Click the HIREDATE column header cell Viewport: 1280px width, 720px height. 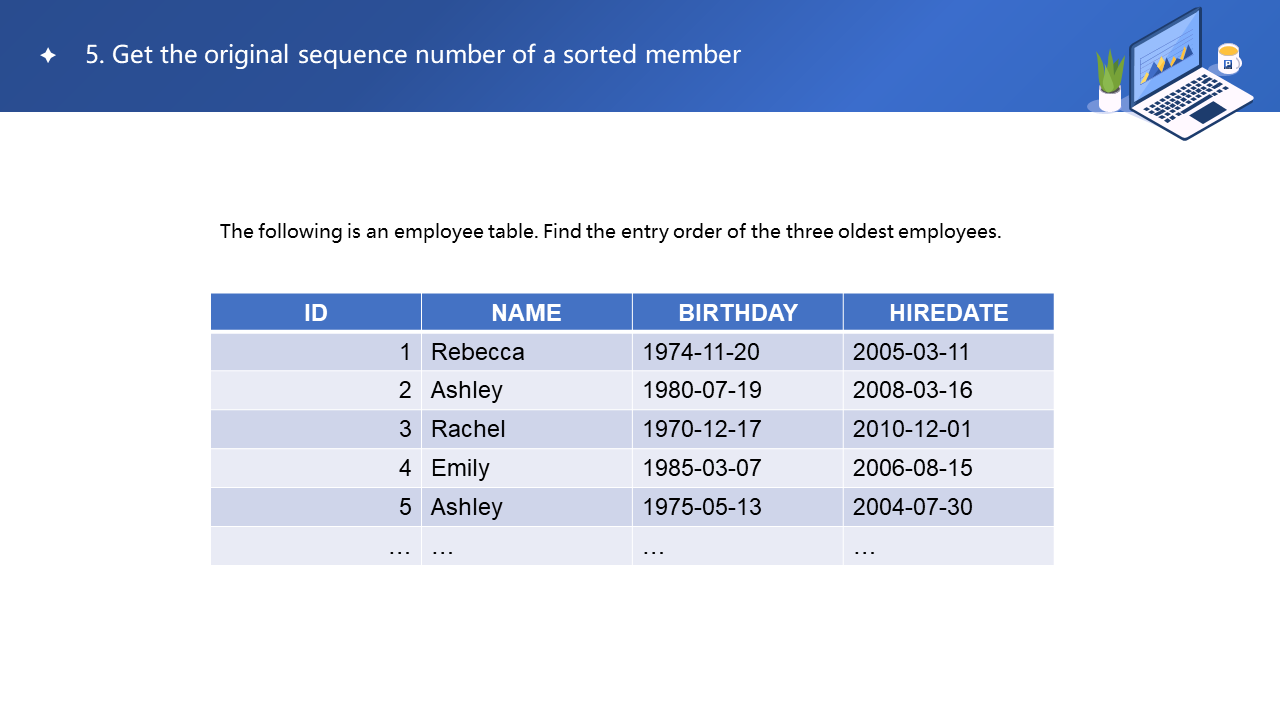coord(948,313)
